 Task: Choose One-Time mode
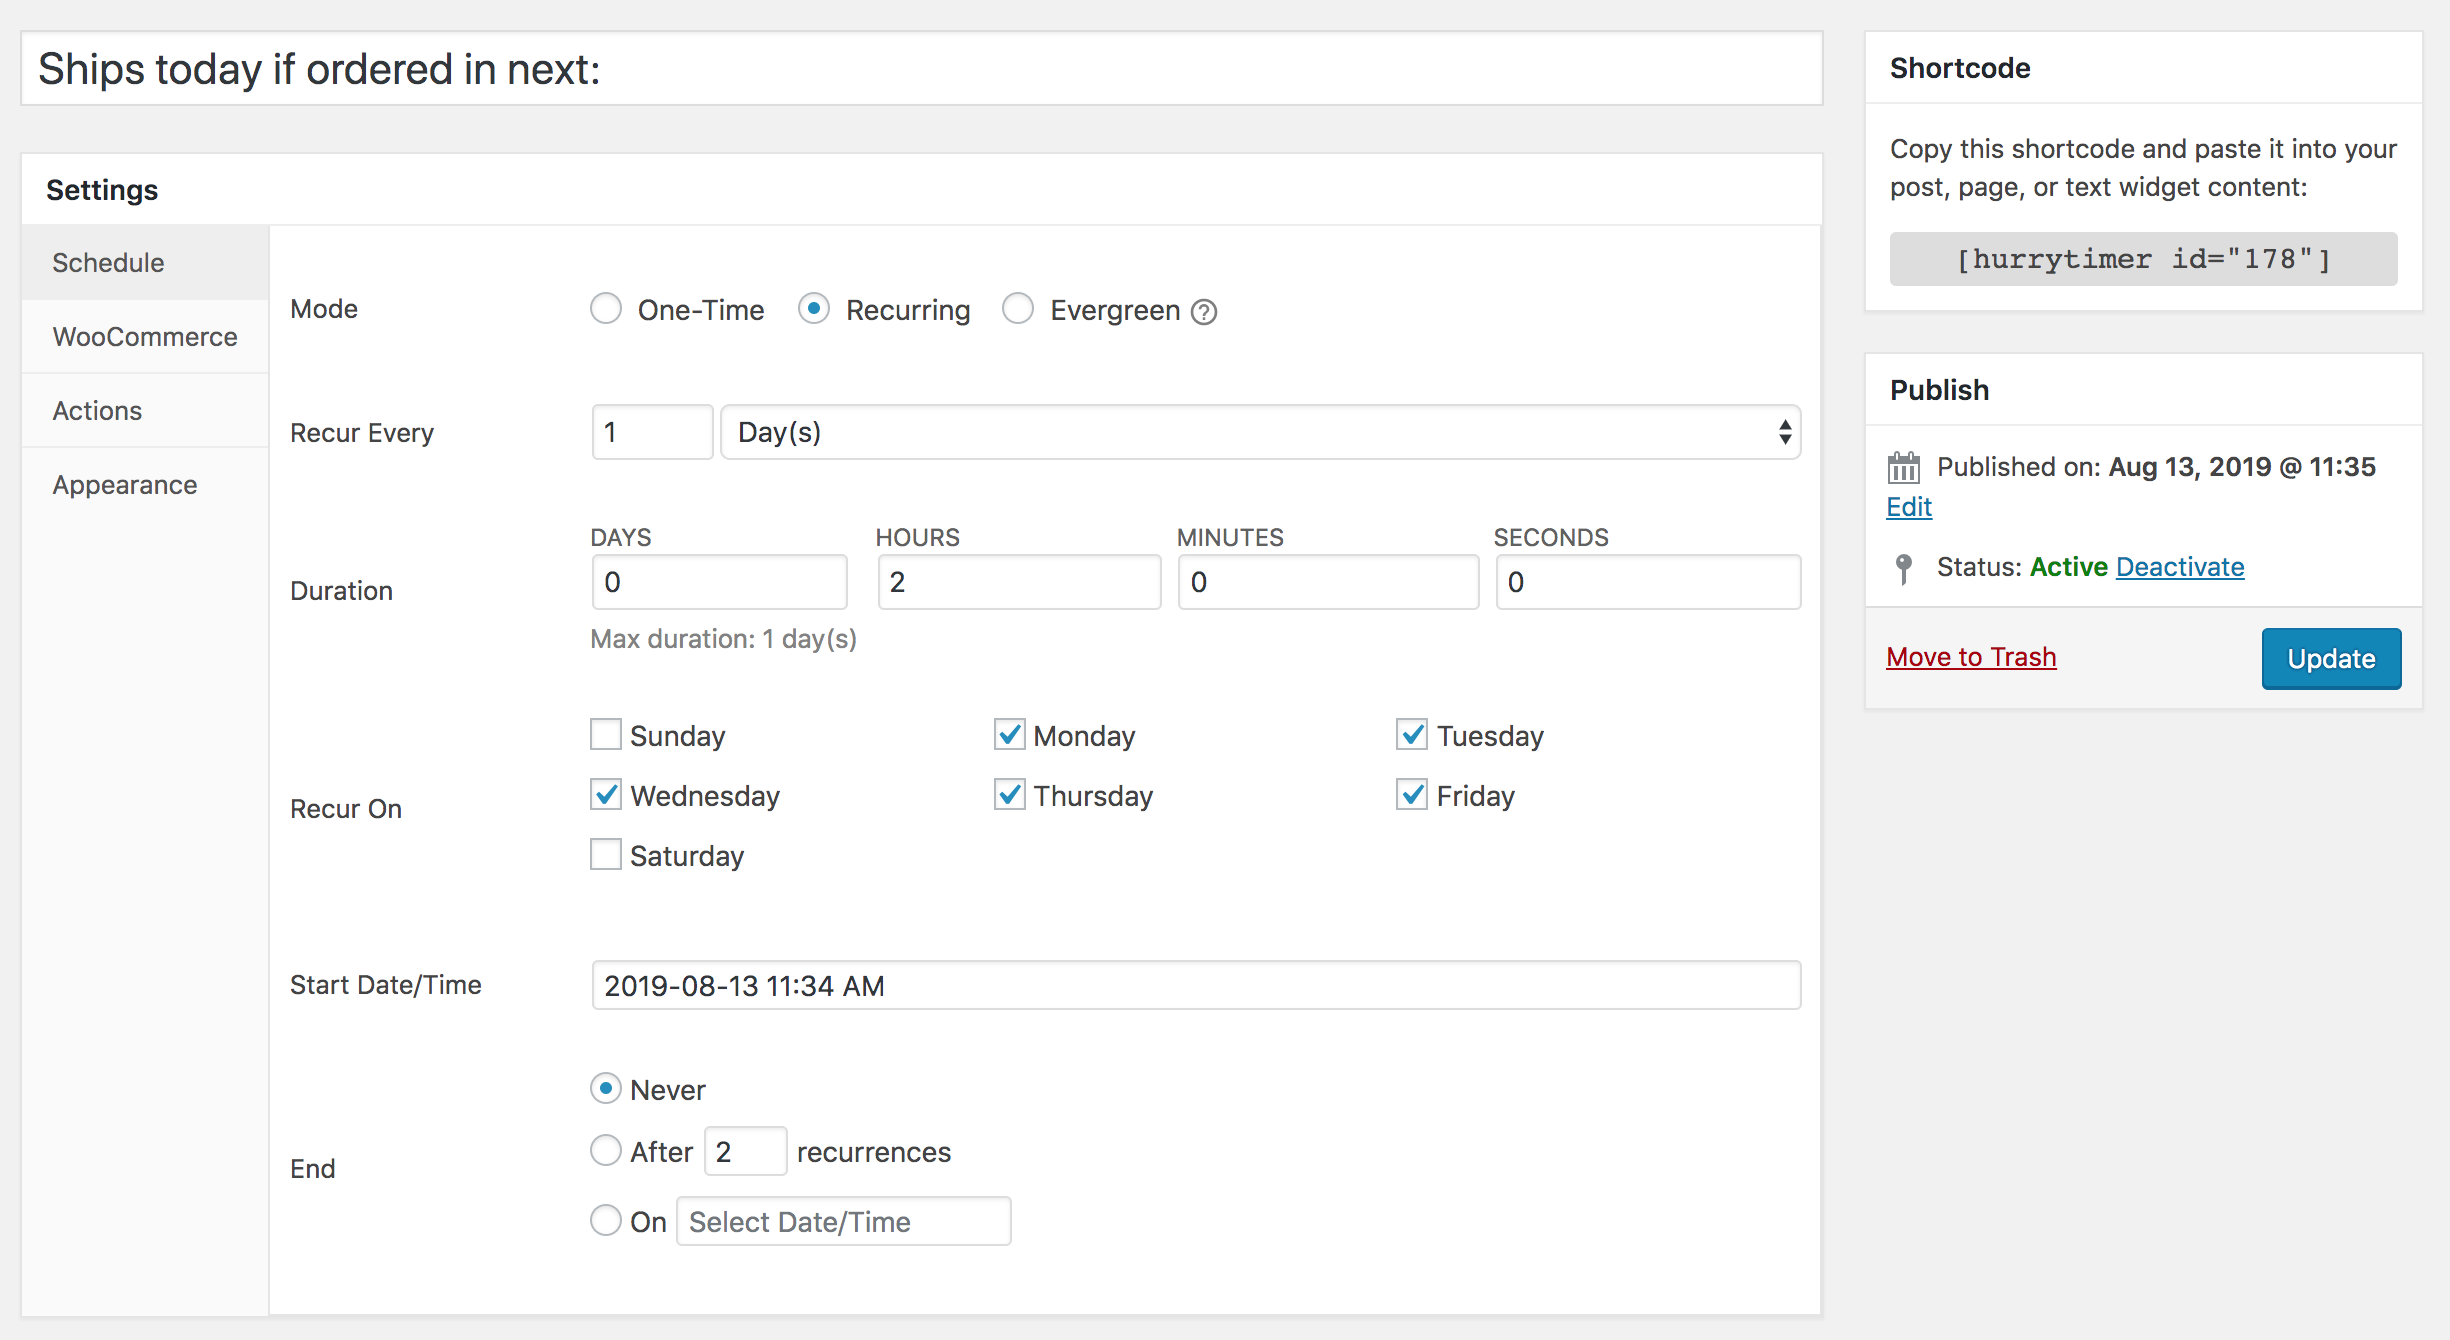606,309
